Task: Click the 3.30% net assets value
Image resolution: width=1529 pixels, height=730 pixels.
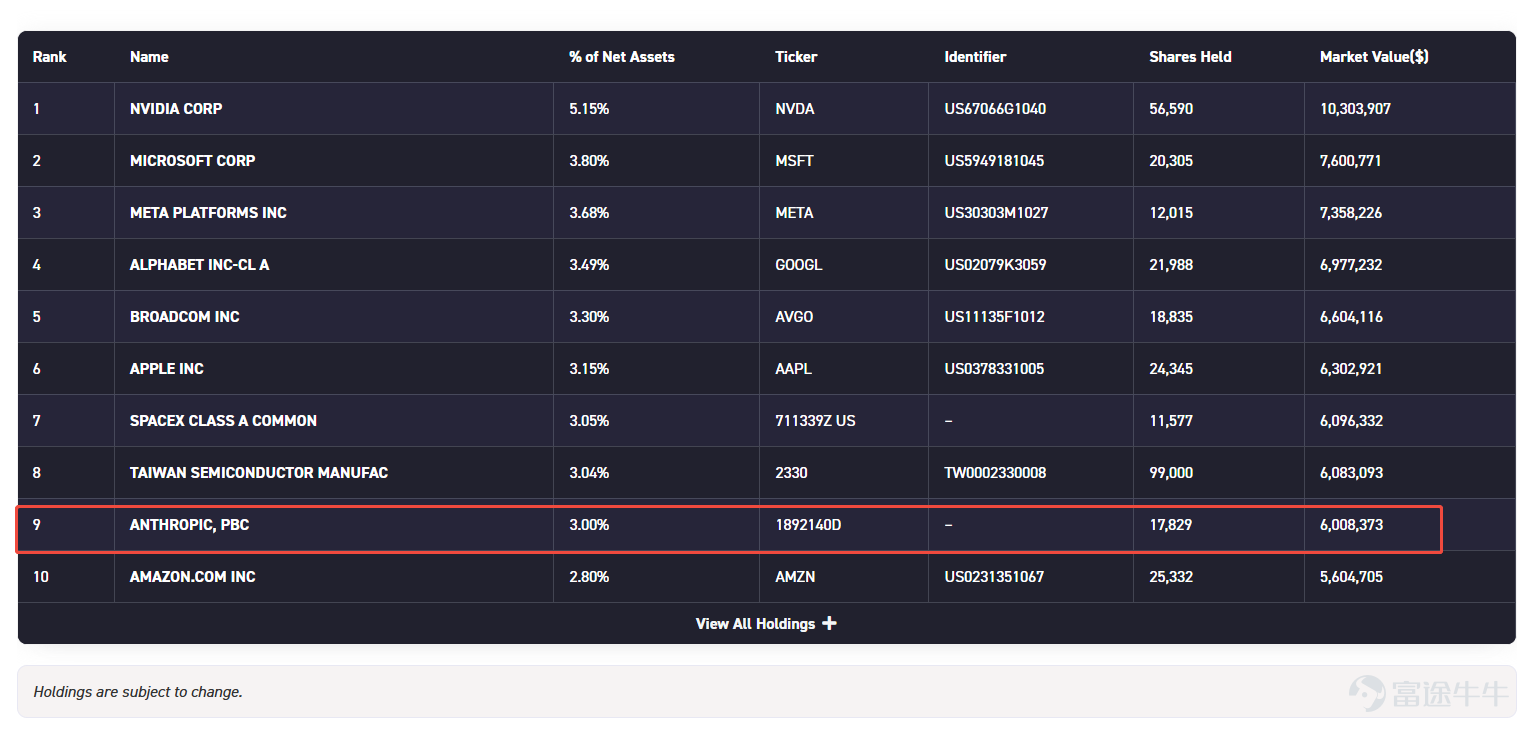Action: 589,316
